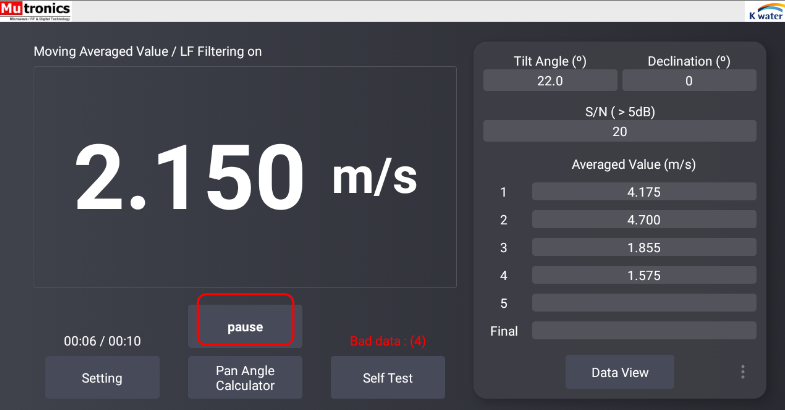Click the pause button

tap(245, 327)
